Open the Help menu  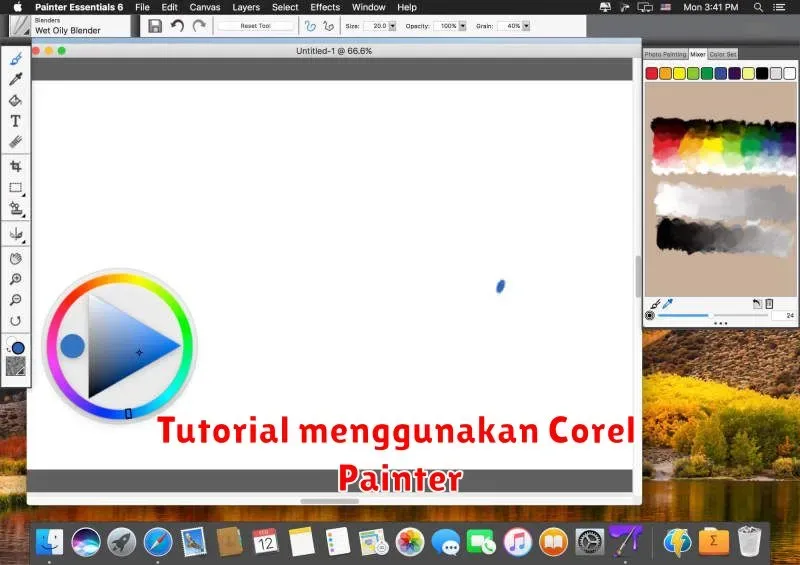[x=407, y=7]
